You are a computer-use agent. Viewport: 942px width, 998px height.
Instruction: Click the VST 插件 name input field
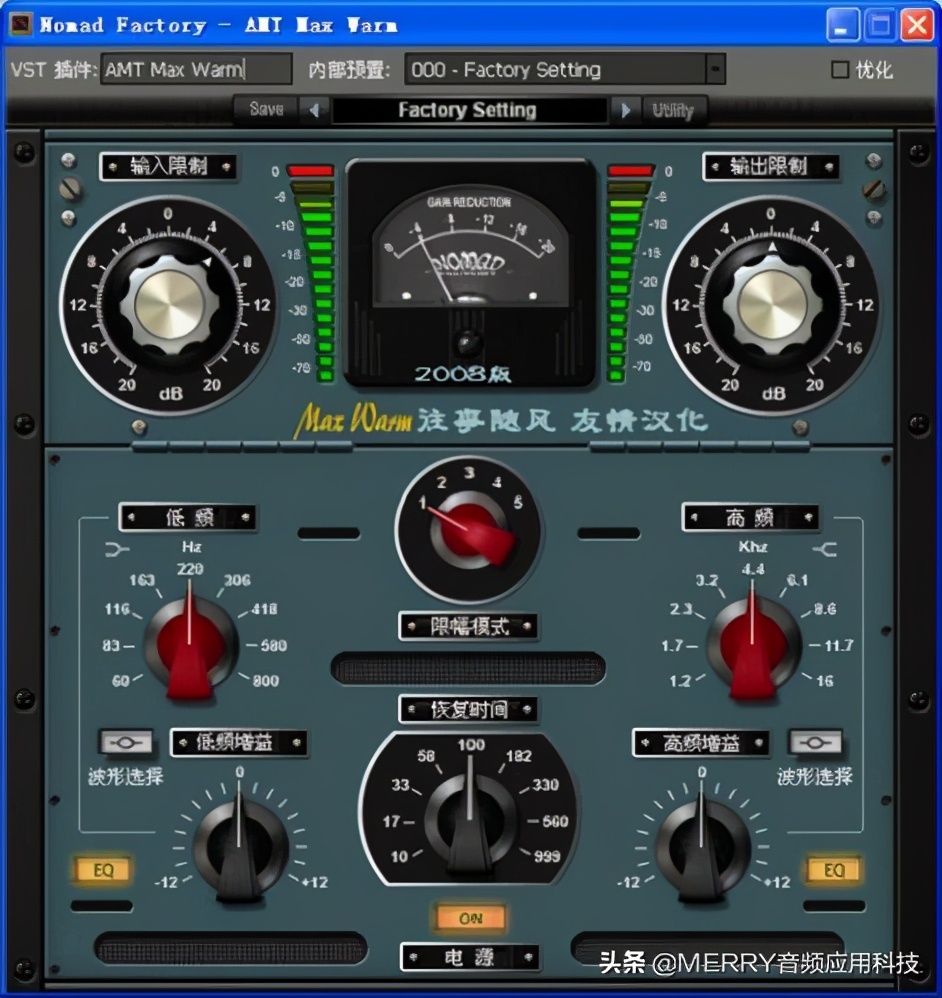pos(195,70)
